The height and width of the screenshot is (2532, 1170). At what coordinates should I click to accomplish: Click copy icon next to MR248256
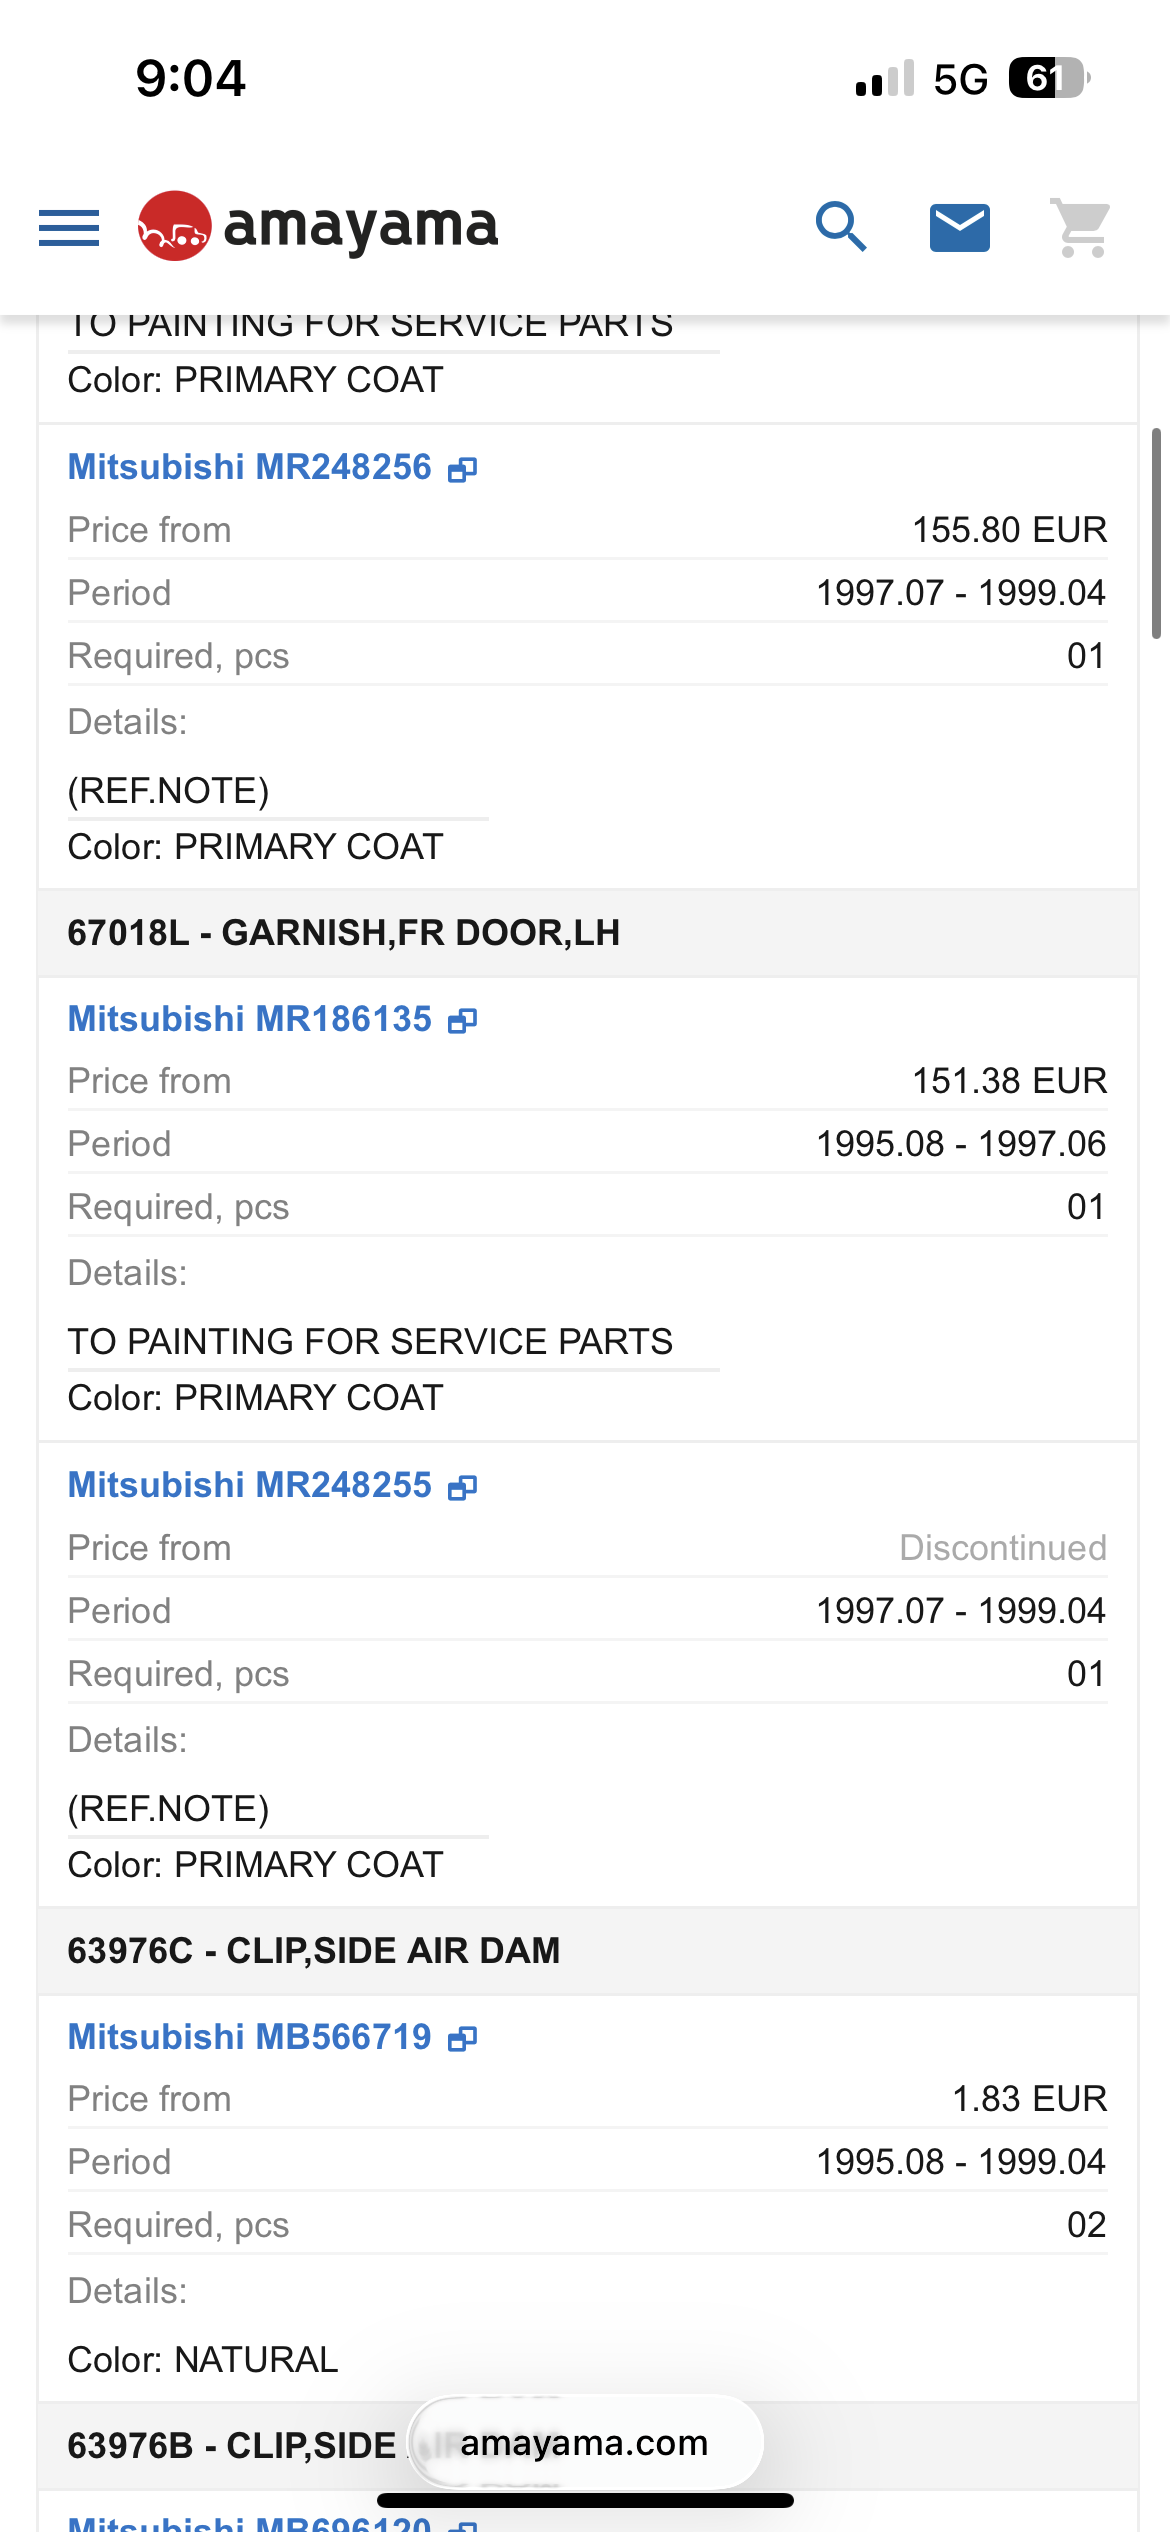pos(462,469)
